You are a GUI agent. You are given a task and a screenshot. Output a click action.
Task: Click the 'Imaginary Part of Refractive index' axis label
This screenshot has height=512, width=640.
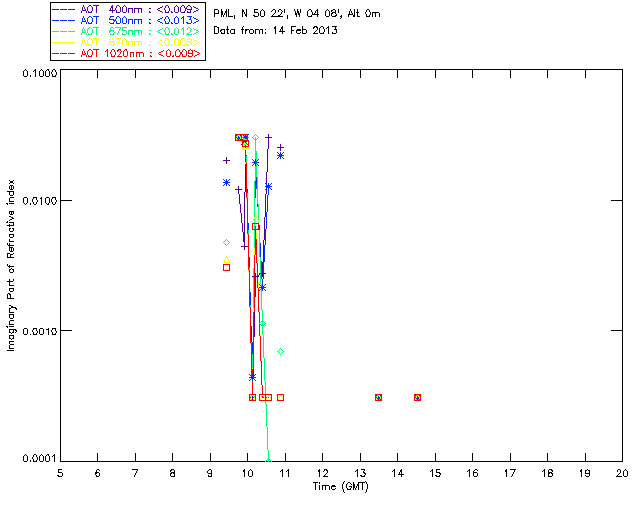pos(11,265)
